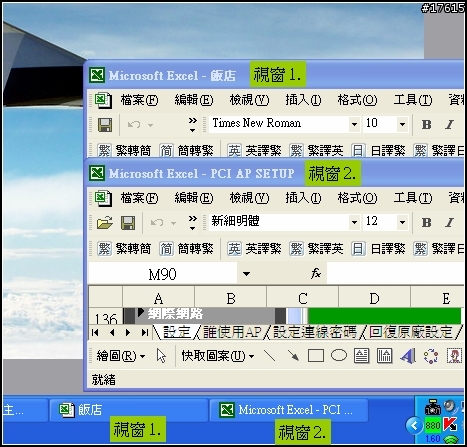The width and height of the screenshot is (467, 447).
Task: Click the Undo icon in PCI AP SETUP window
Action: pyautogui.click(x=157, y=223)
